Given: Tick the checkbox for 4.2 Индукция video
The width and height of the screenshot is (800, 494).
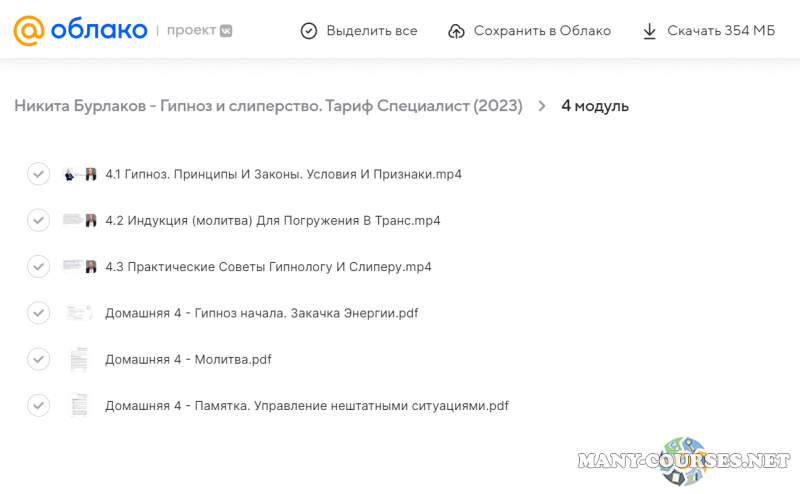Looking at the screenshot, I should [x=38, y=220].
